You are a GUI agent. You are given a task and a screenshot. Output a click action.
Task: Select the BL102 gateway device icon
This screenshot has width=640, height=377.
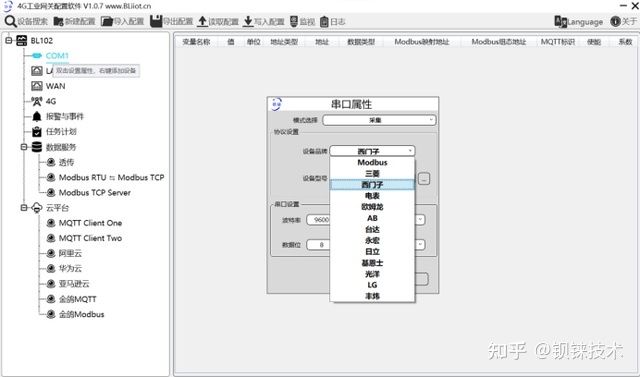click(x=22, y=40)
